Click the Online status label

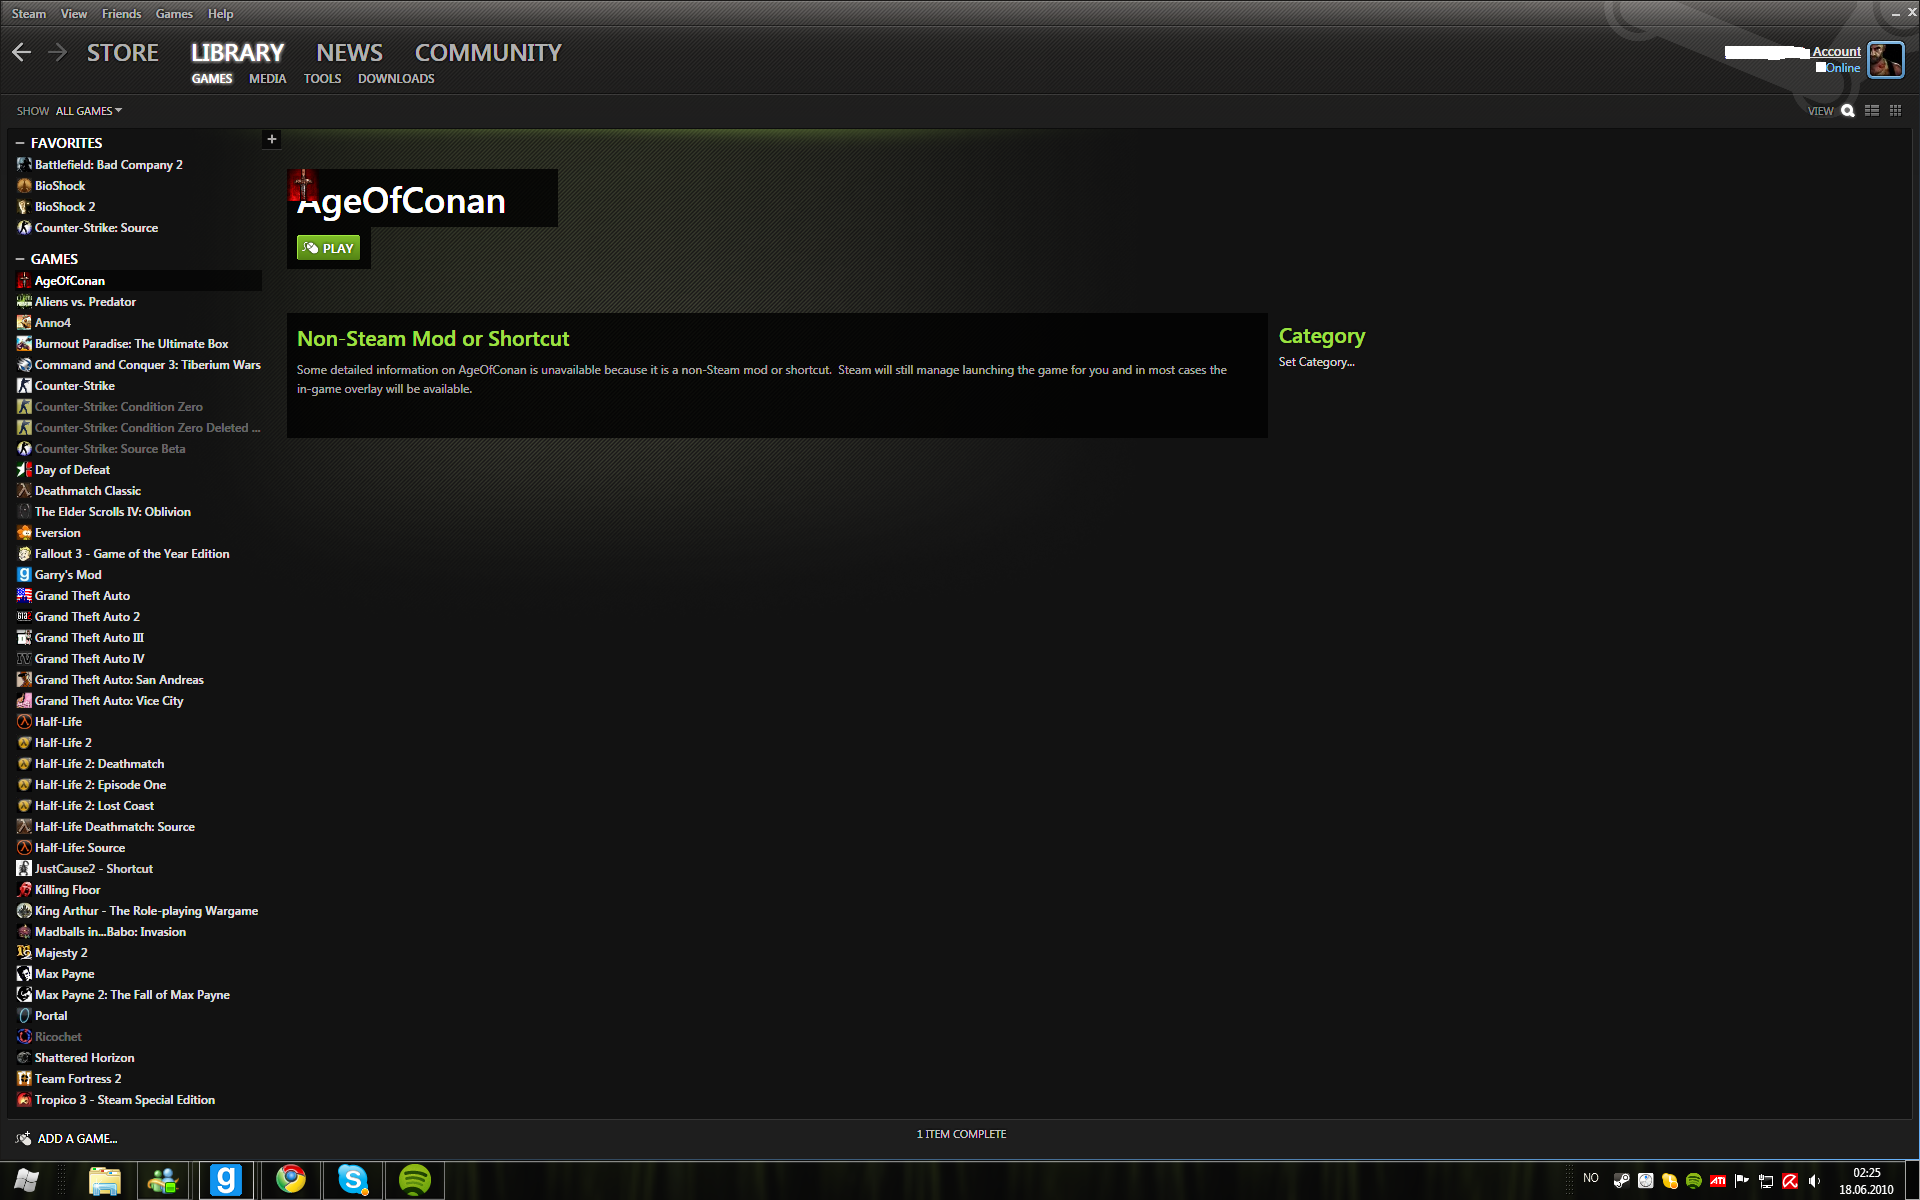coord(1843,68)
